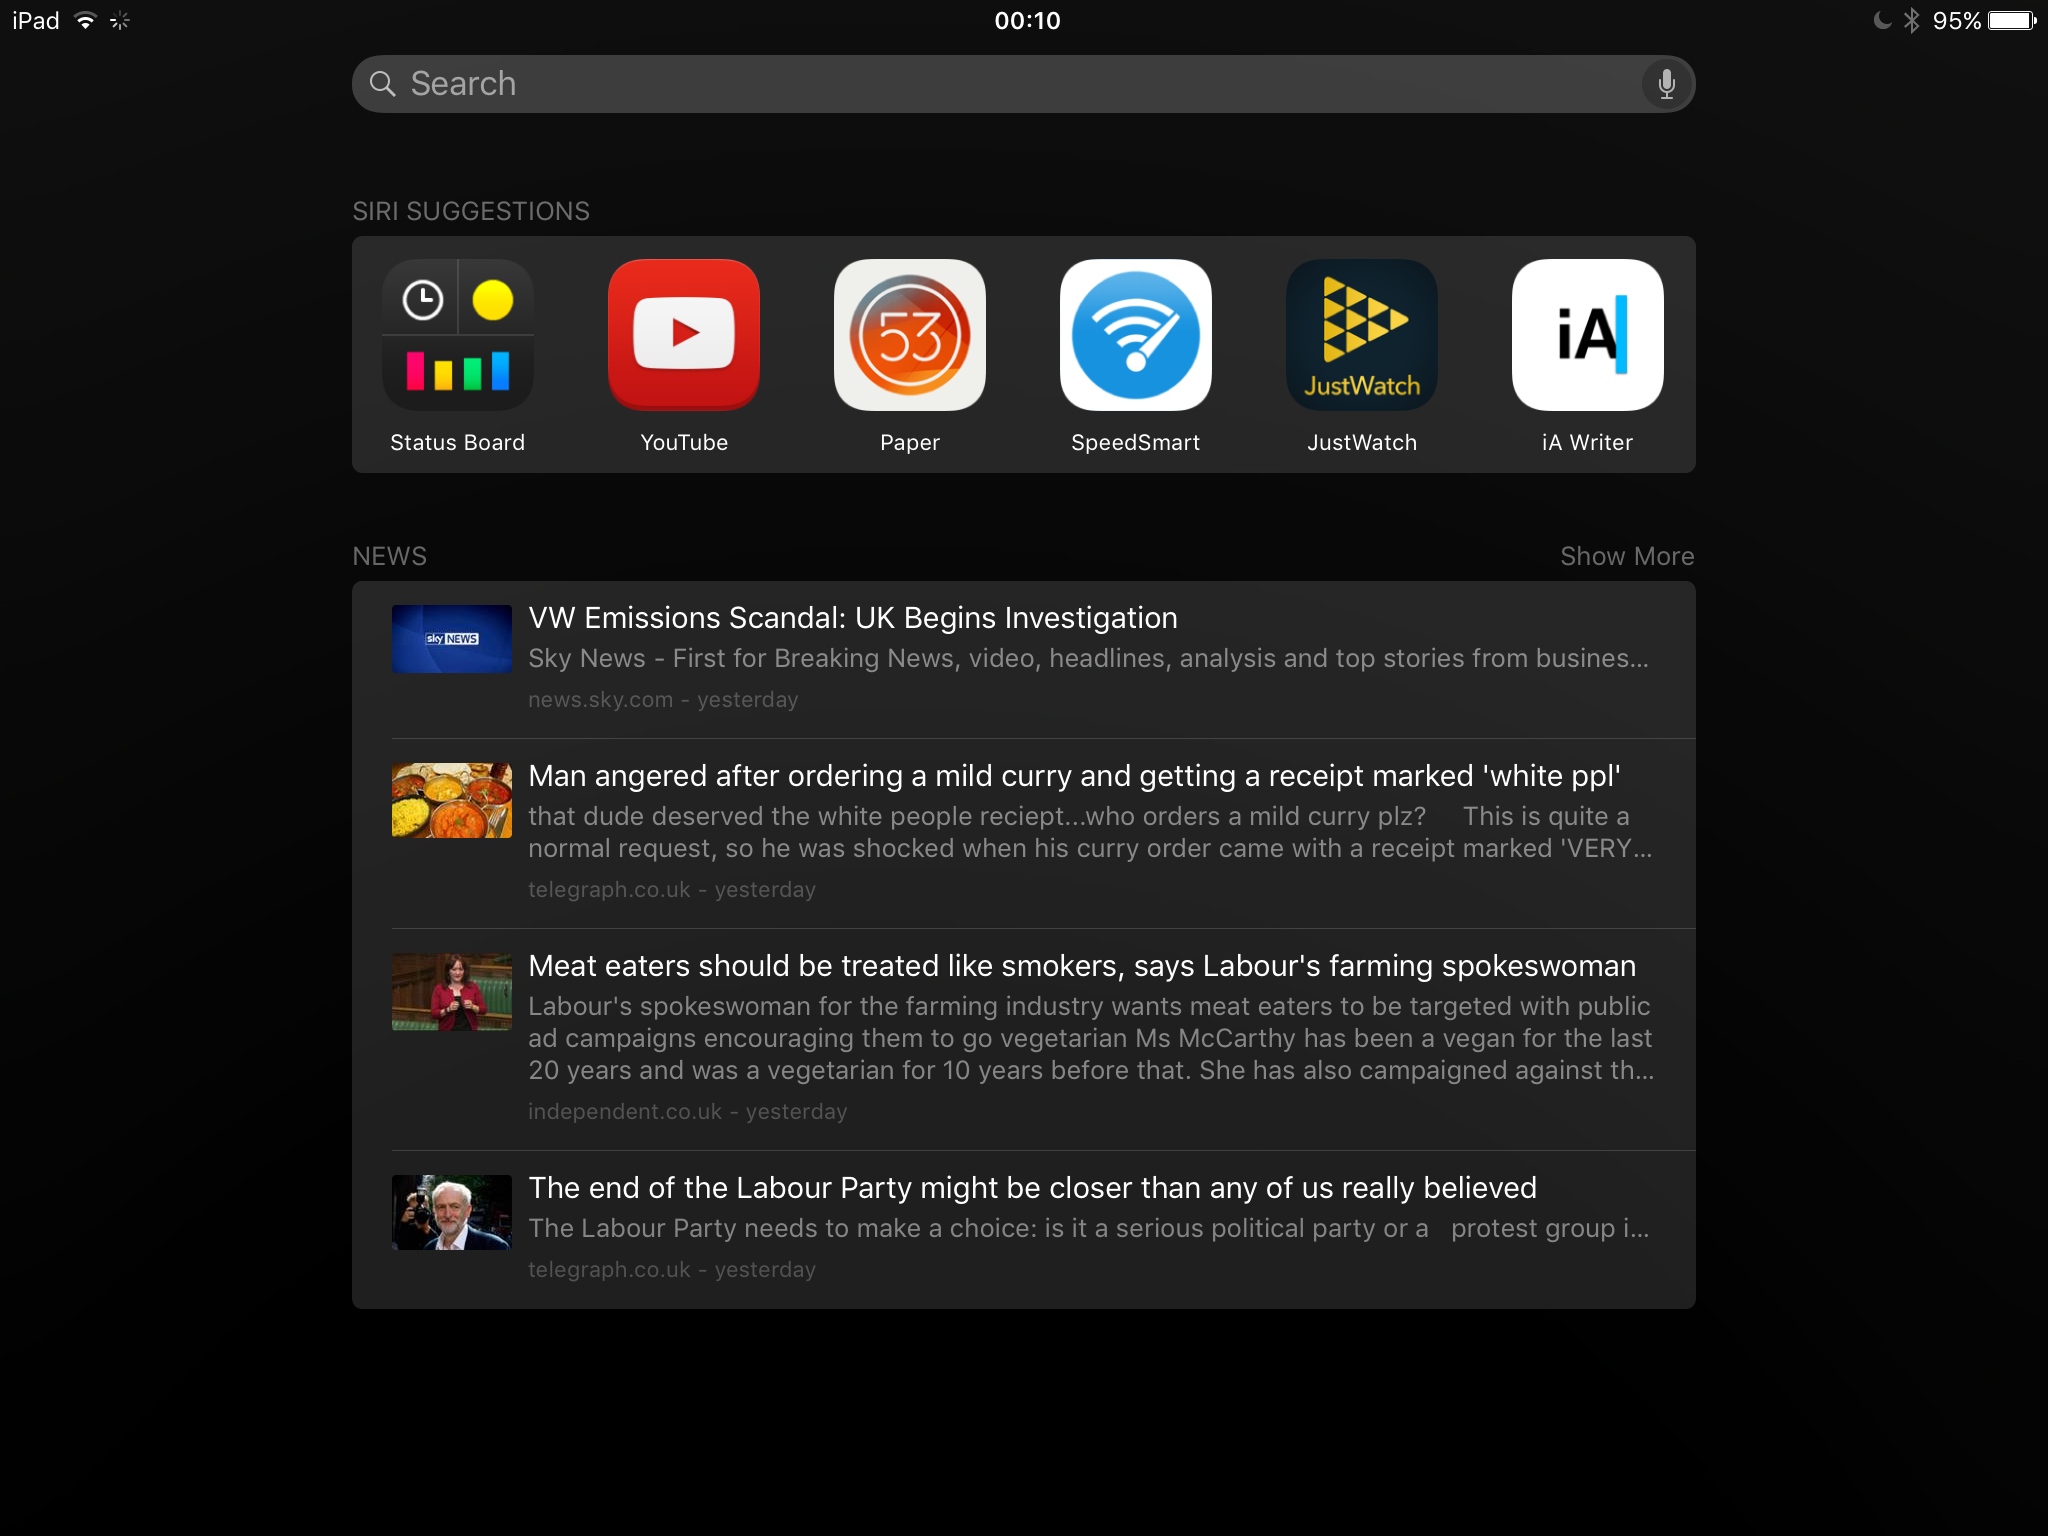Tap the Search input field

(1022, 82)
